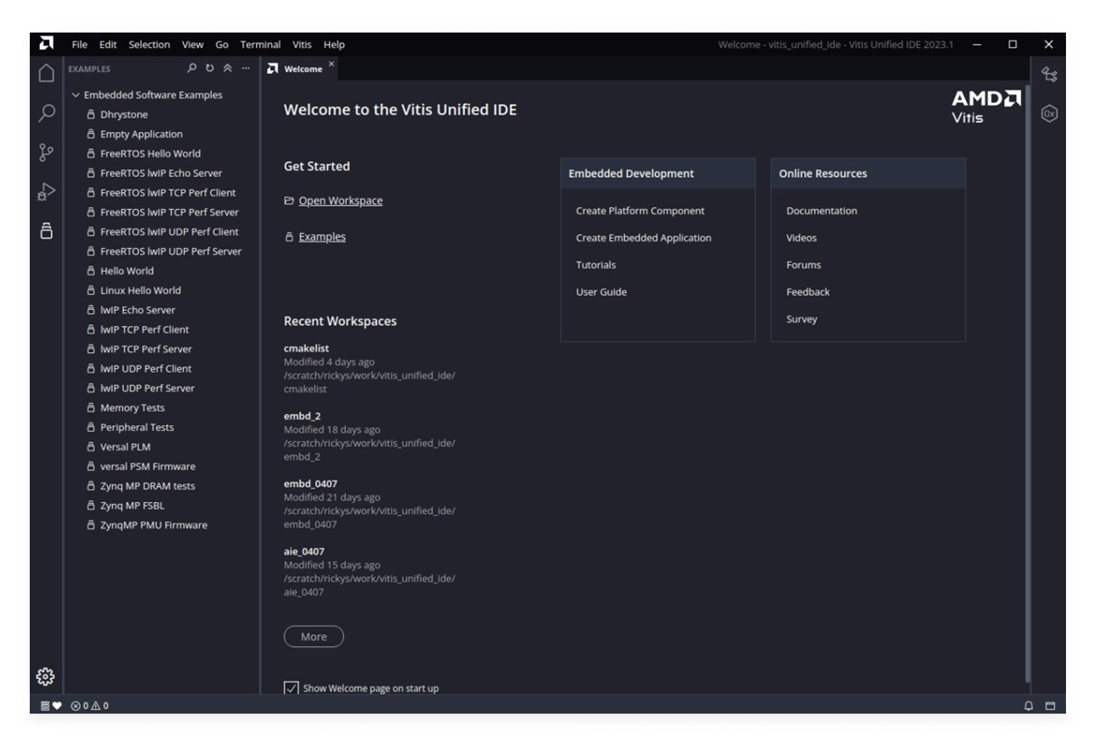Open the Manage settings gear
Image resolution: width=1096 pixels, height=742 pixels.
click(45, 676)
